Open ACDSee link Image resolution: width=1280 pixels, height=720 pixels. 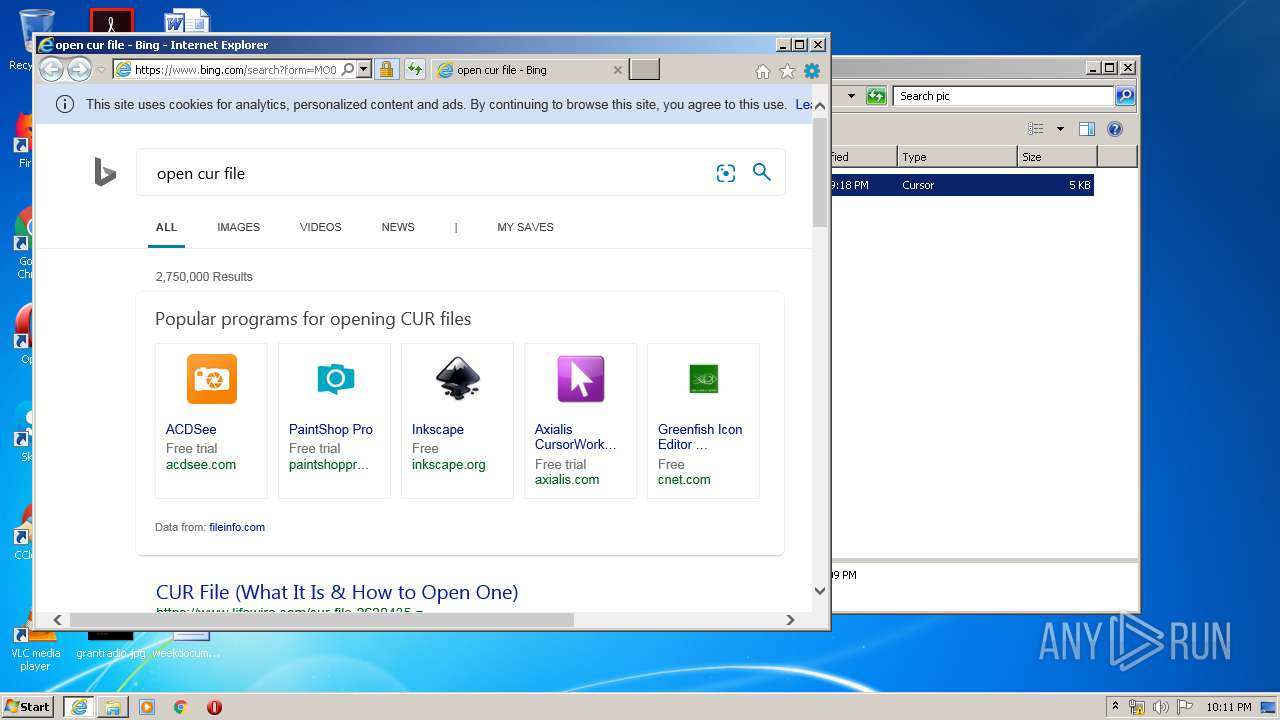click(x=191, y=429)
